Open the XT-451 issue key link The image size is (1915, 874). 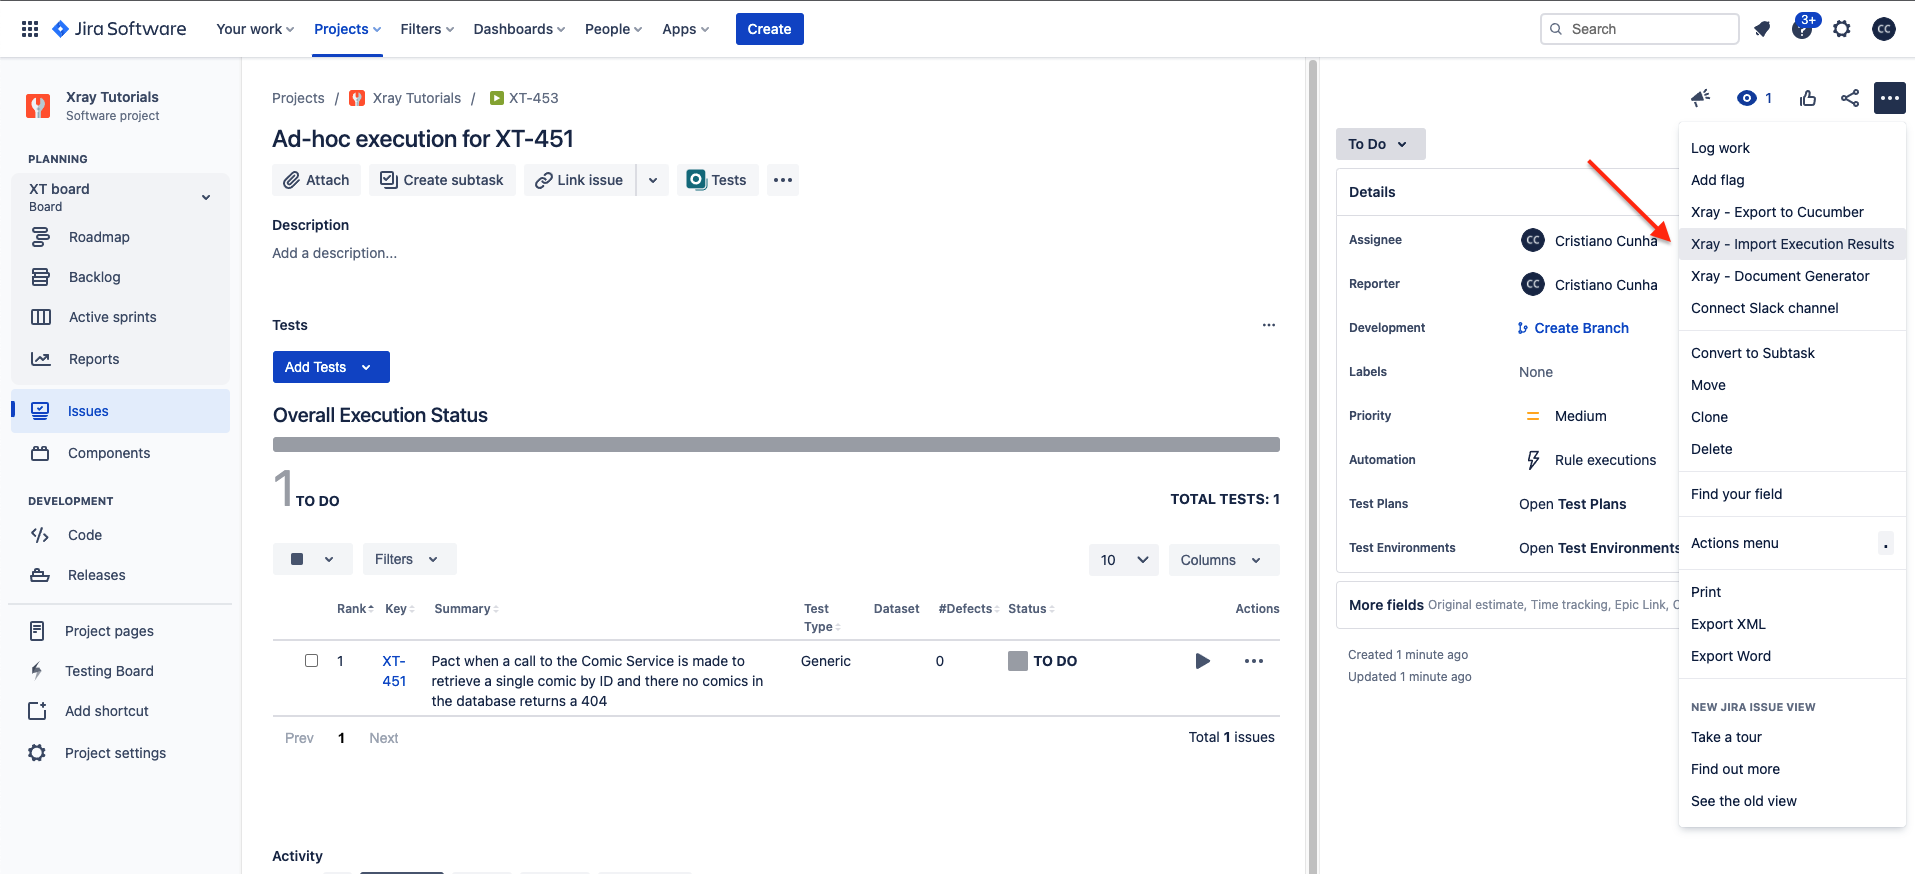394,671
